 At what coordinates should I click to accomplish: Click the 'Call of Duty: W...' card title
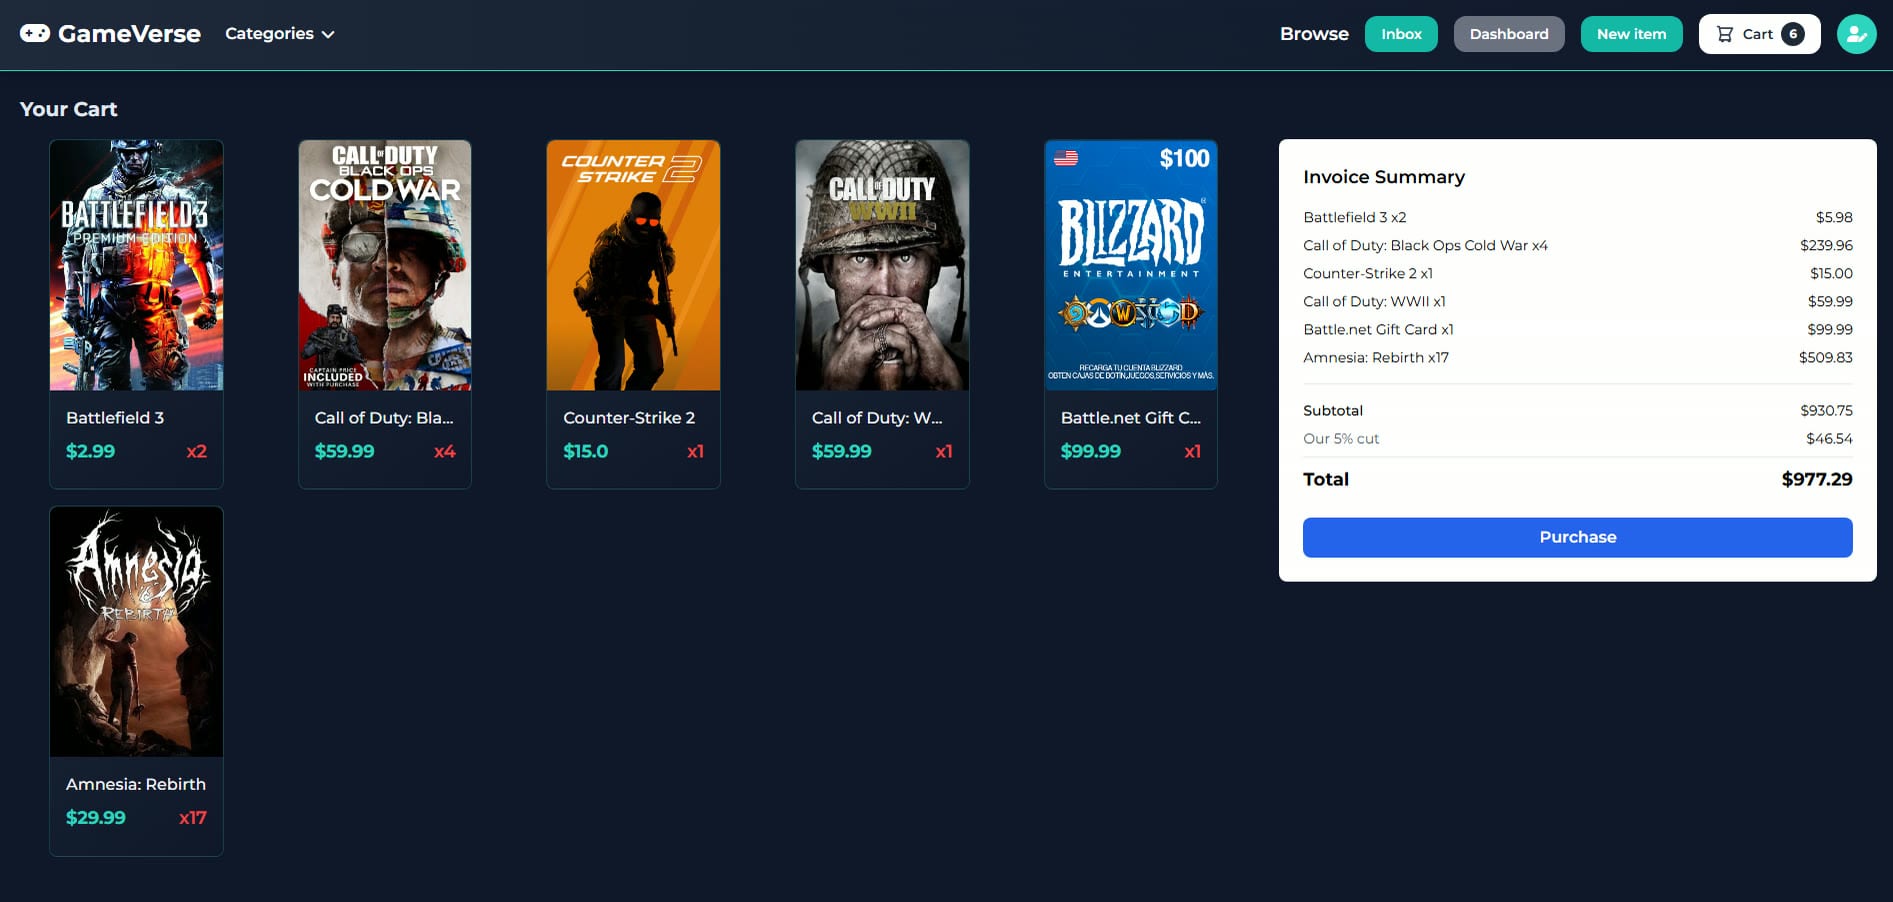pos(877,418)
